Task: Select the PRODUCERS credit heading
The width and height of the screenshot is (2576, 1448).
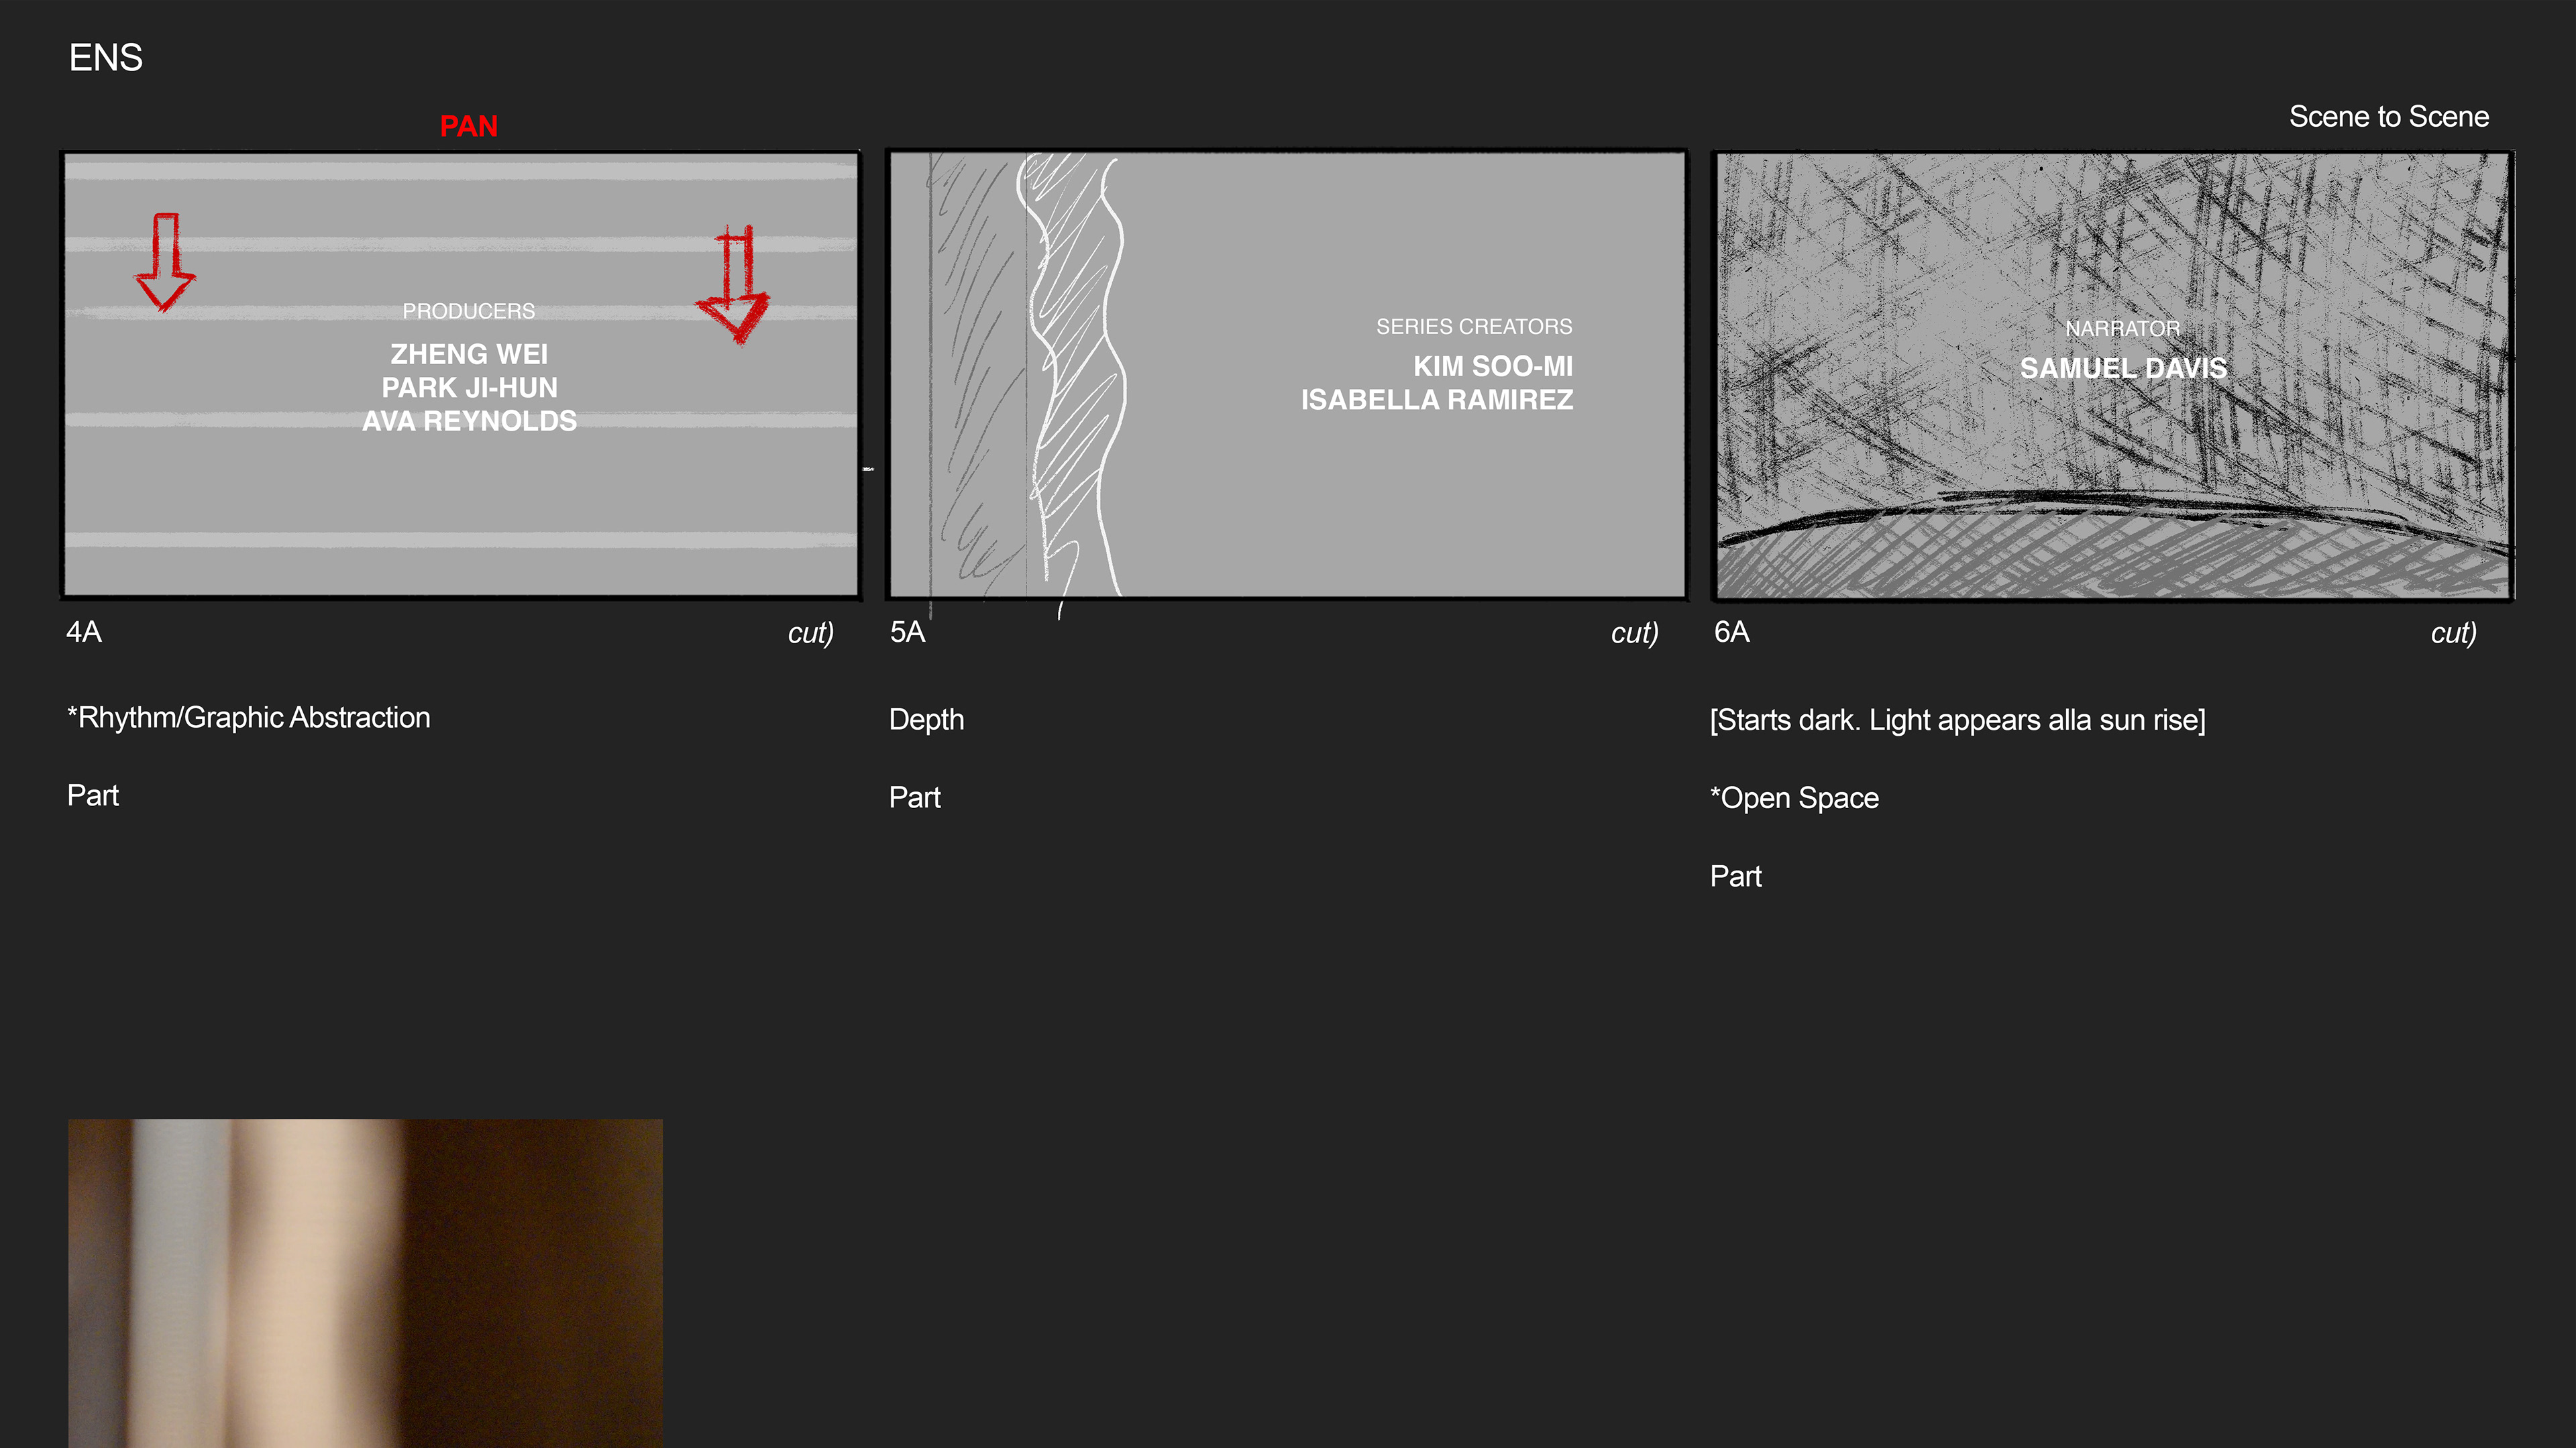Action: (x=468, y=311)
